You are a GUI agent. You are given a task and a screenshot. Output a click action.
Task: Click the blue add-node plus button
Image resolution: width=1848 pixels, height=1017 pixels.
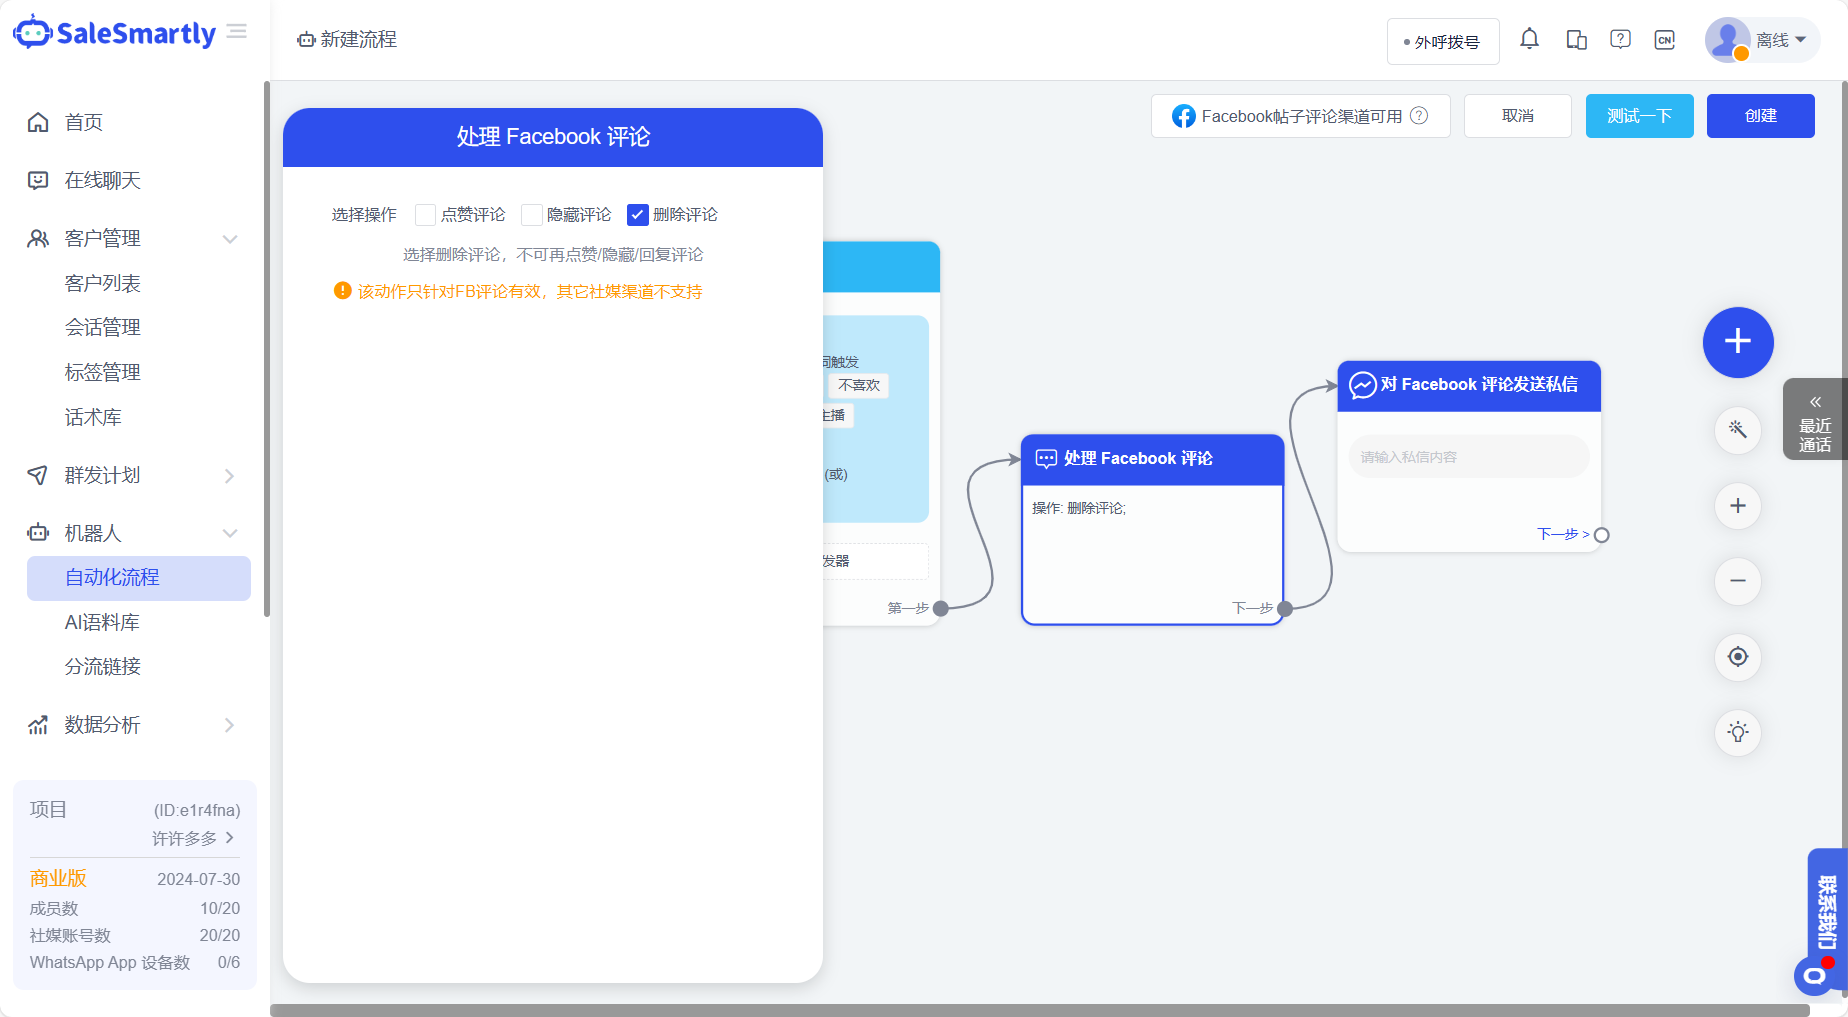click(1738, 342)
